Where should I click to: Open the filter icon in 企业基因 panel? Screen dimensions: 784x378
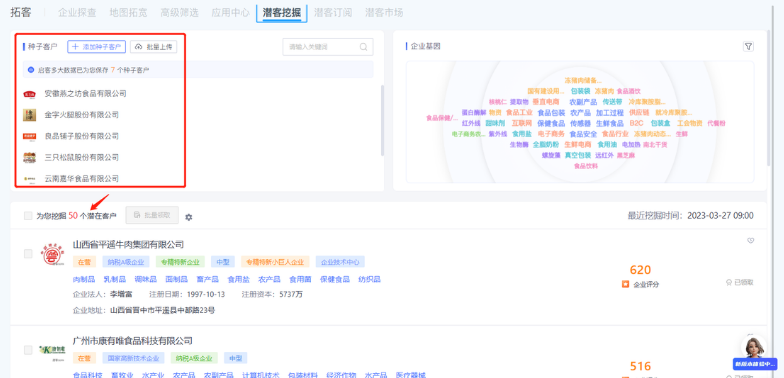(x=748, y=46)
